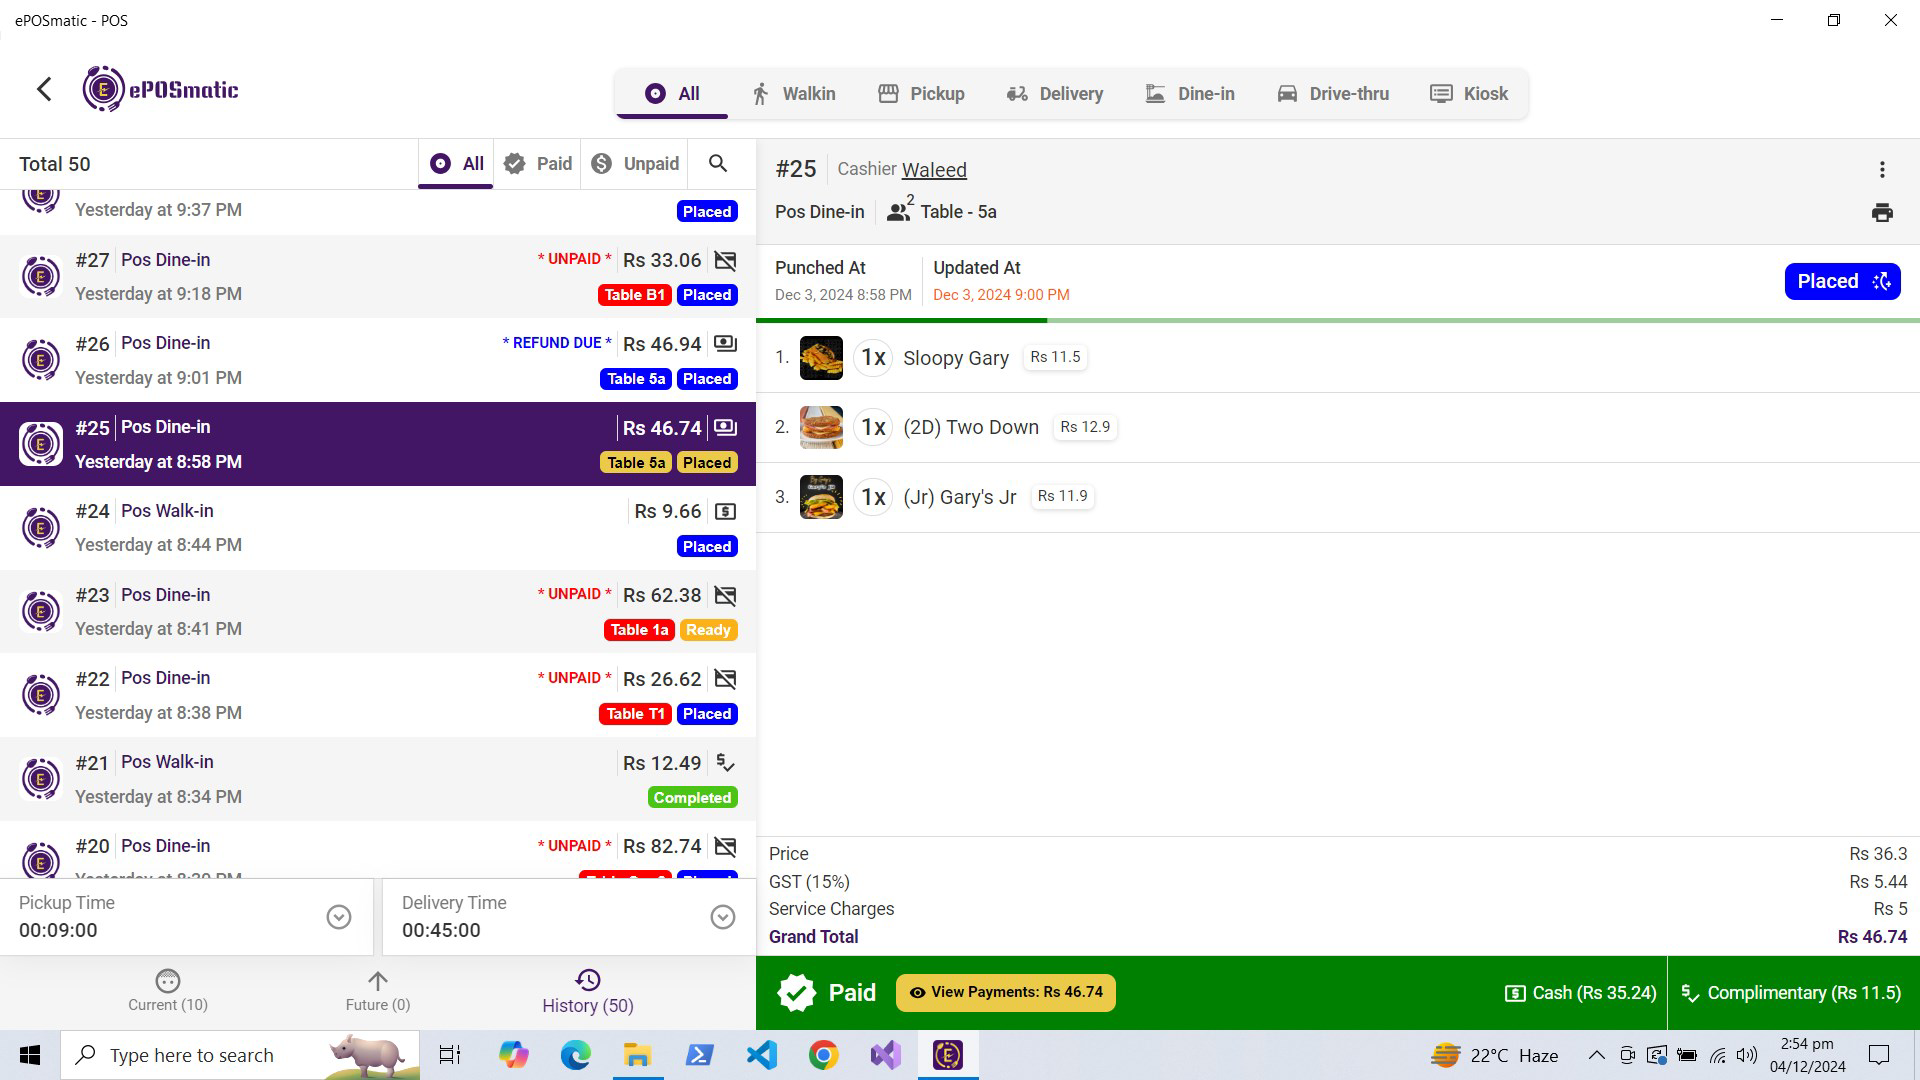Click the Sloopy Gary item thumbnail
The image size is (1920, 1080).
pyautogui.click(x=821, y=358)
